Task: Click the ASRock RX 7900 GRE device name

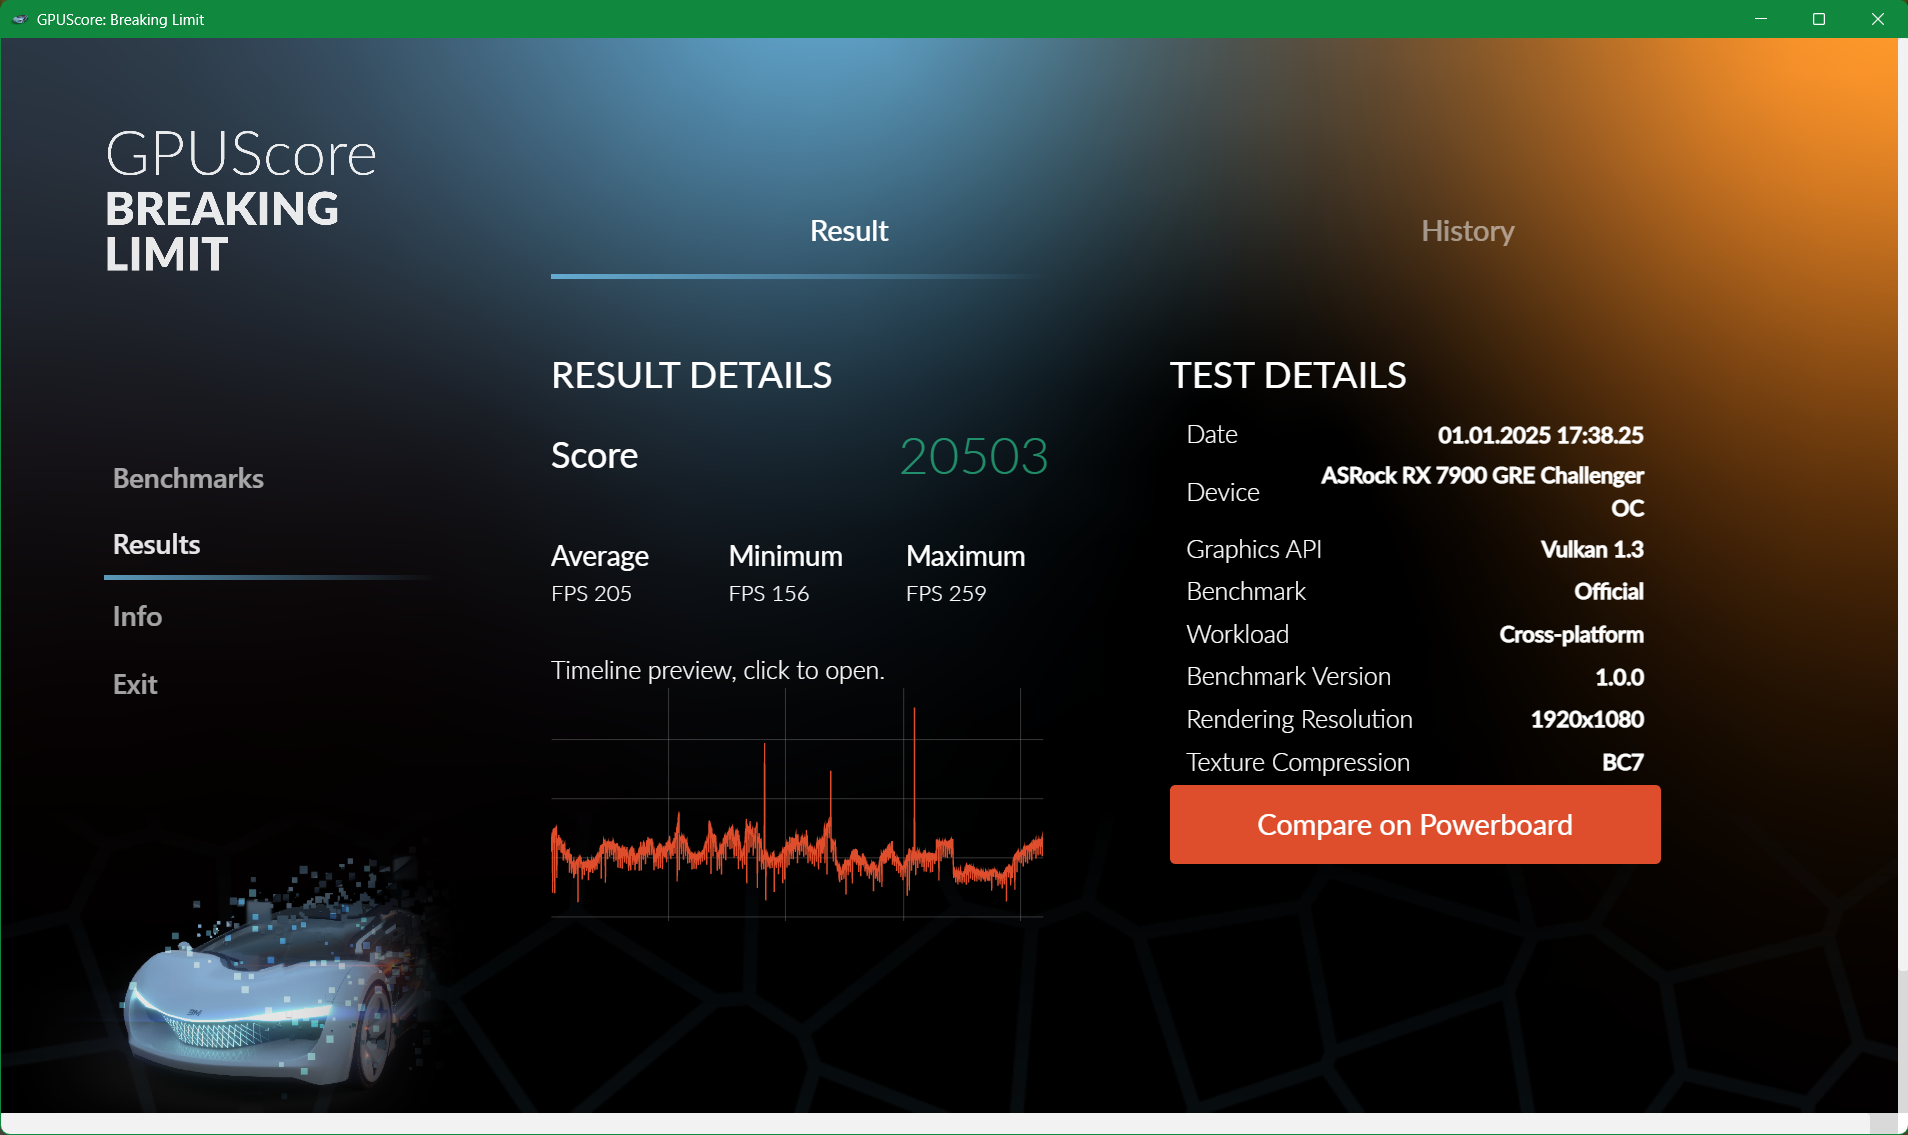Action: 1482,491
